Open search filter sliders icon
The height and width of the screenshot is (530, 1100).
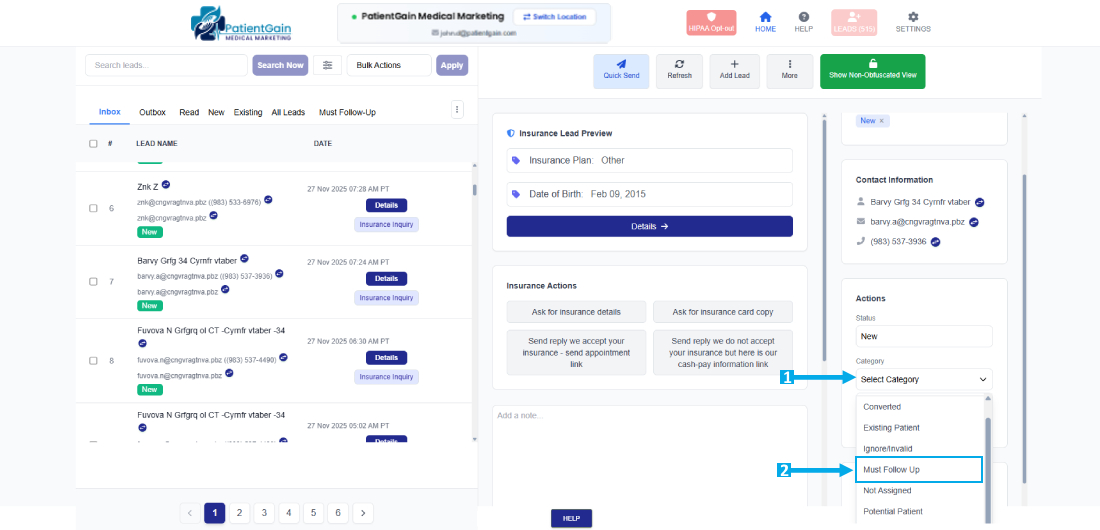pos(328,65)
